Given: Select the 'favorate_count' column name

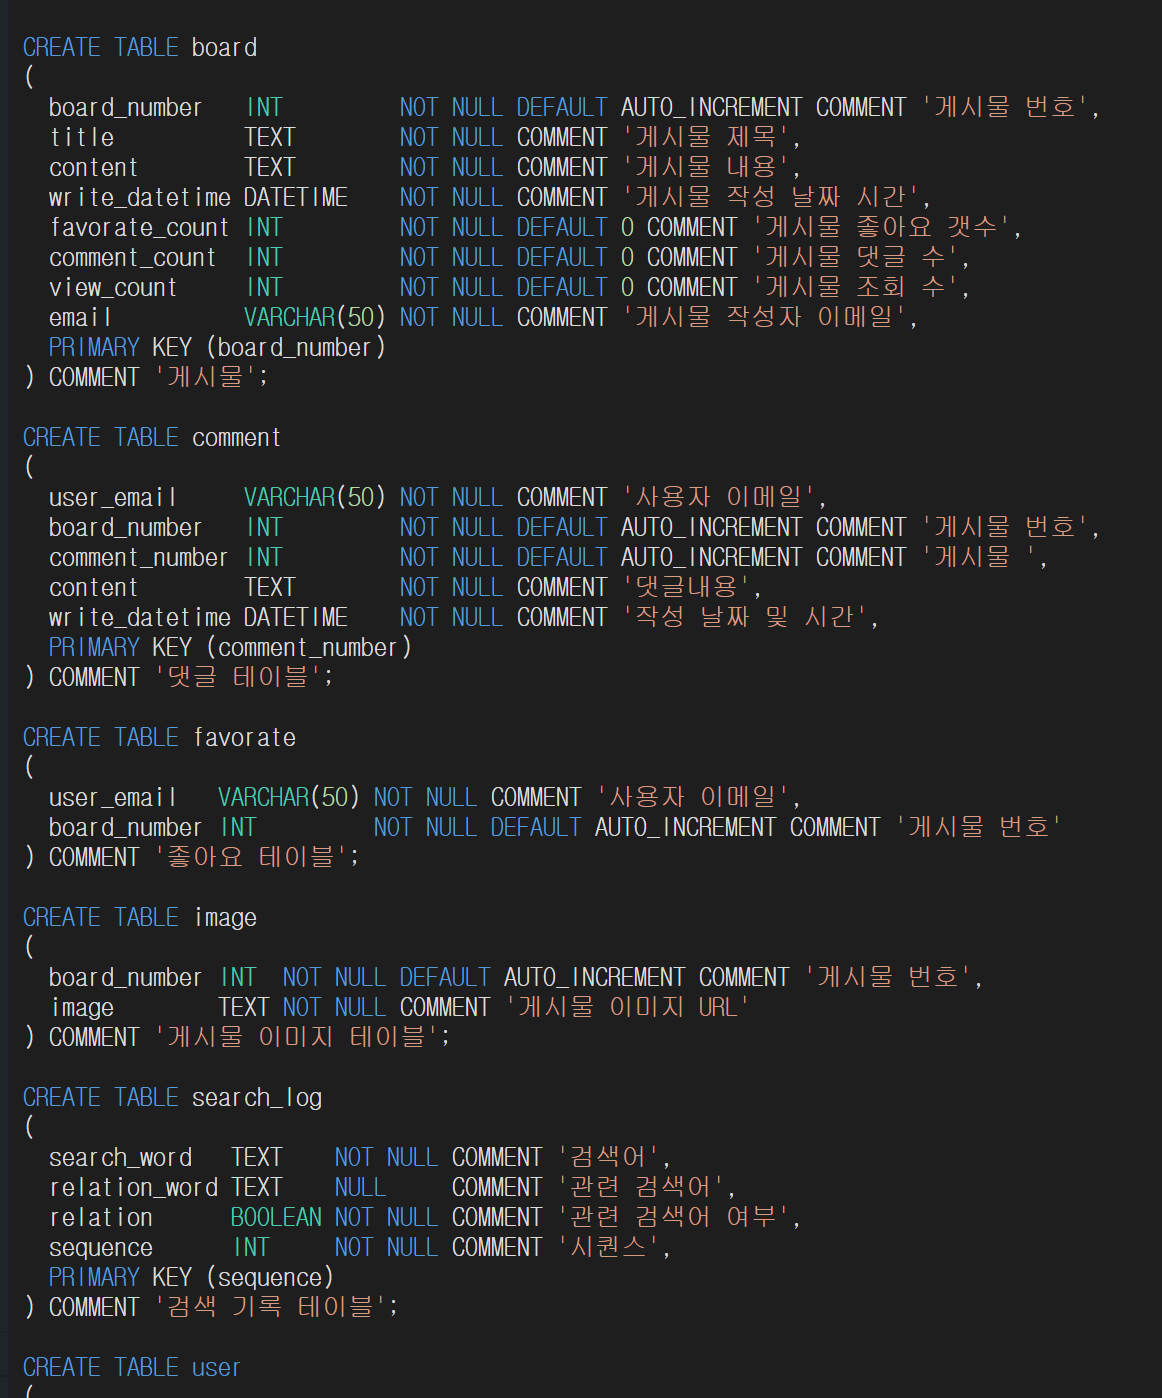Looking at the screenshot, I should click(x=140, y=227).
